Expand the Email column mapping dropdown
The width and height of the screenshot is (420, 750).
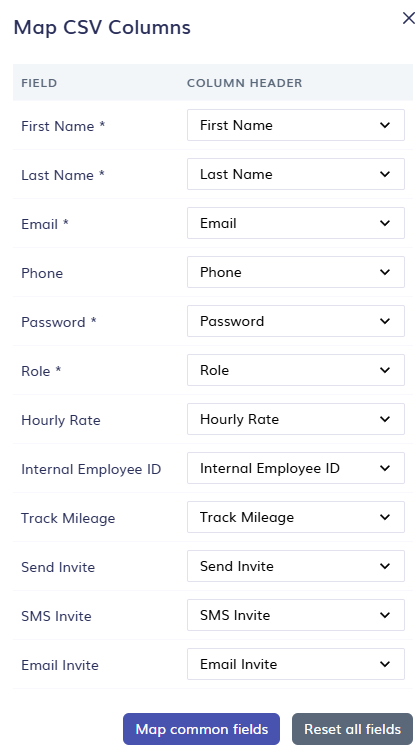click(x=296, y=223)
